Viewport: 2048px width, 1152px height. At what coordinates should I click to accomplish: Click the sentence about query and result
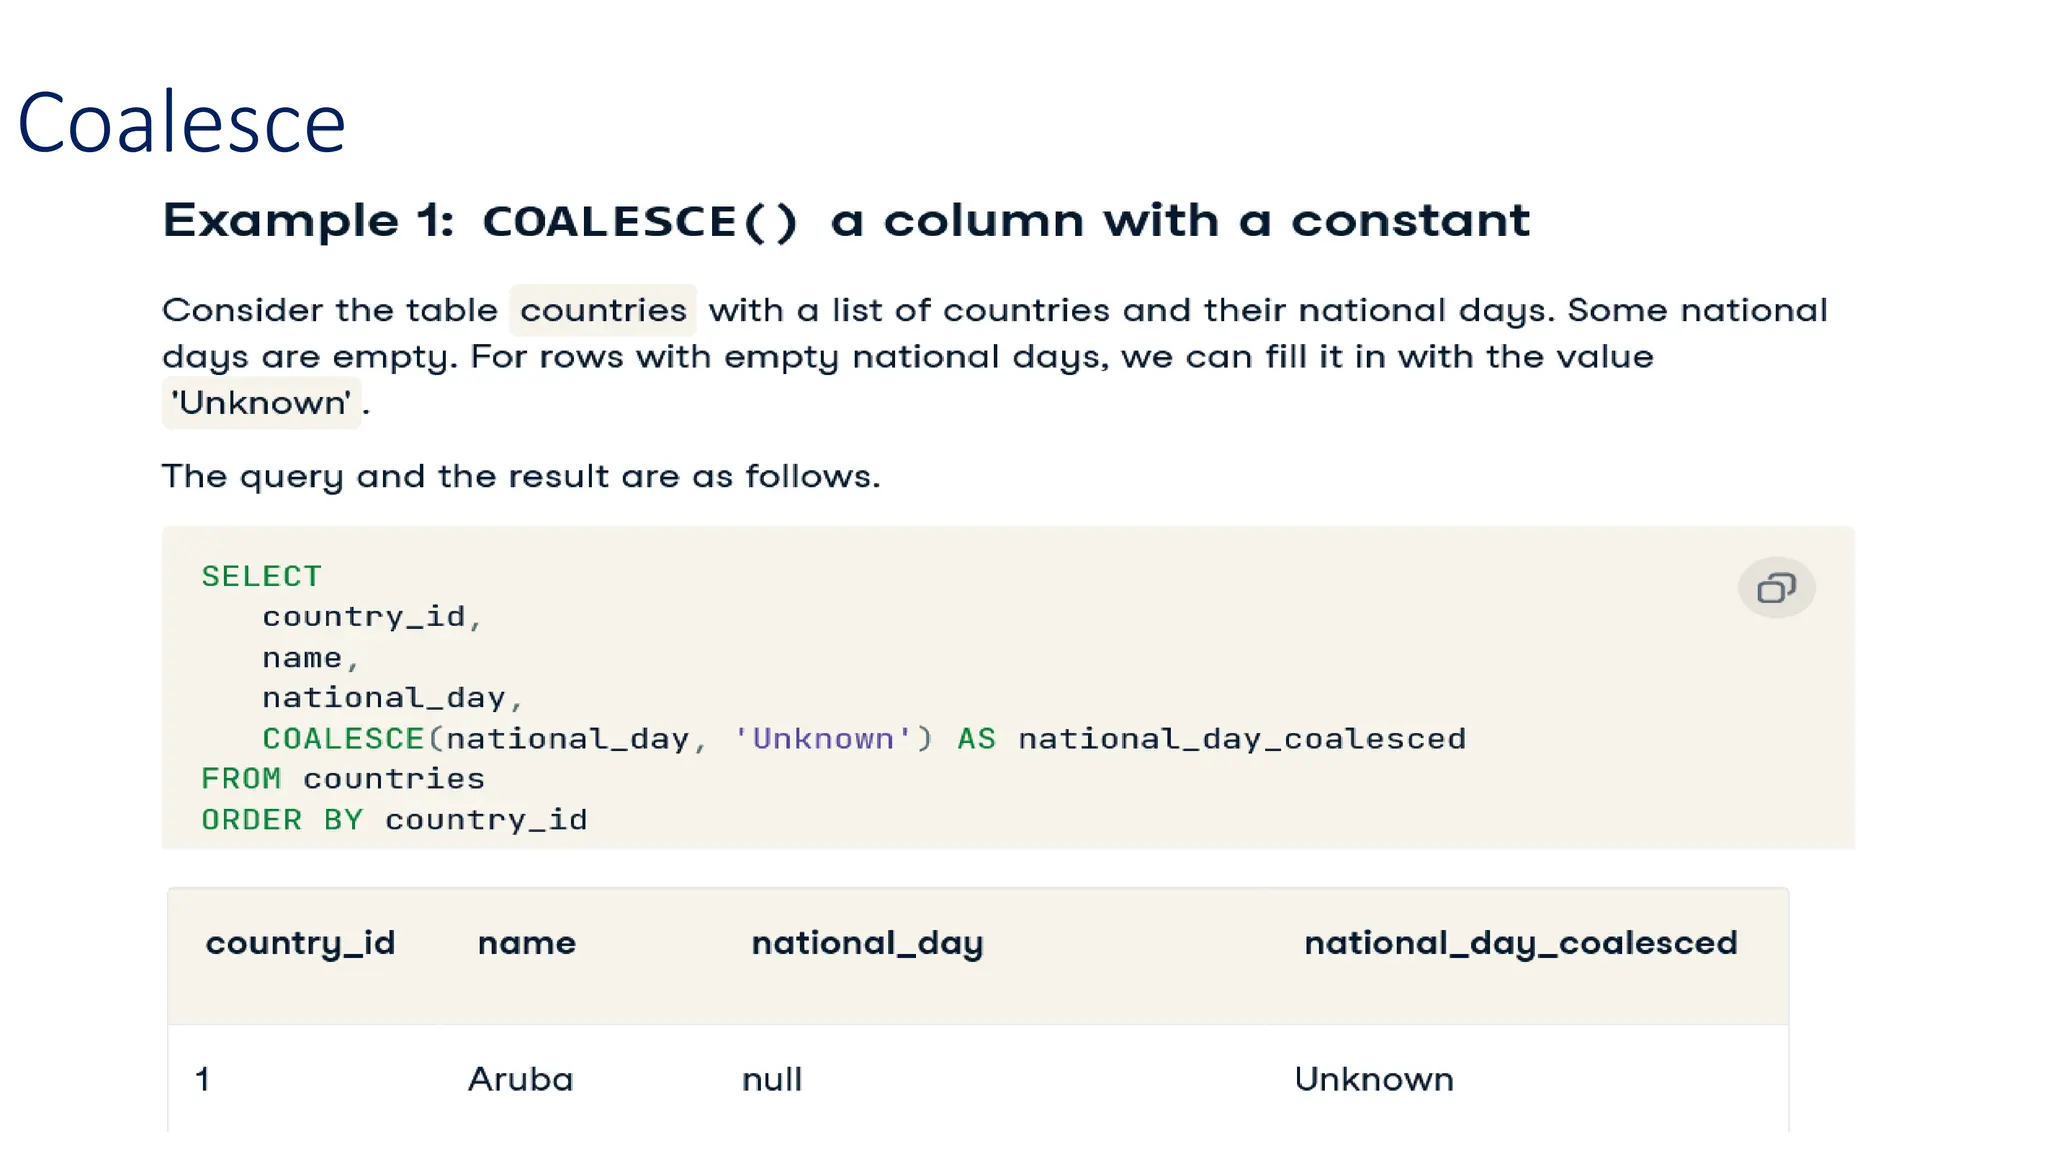(x=521, y=476)
